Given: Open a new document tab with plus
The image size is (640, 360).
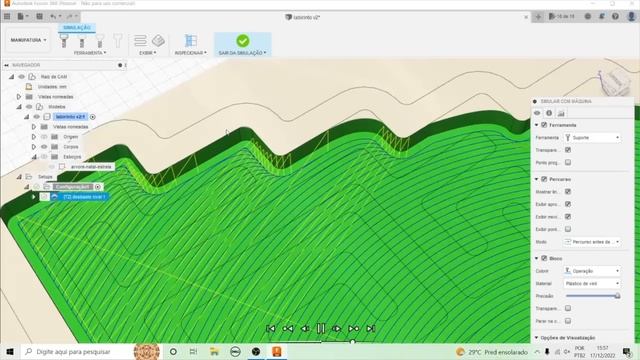Looking at the screenshot, I should pos(538,17).
